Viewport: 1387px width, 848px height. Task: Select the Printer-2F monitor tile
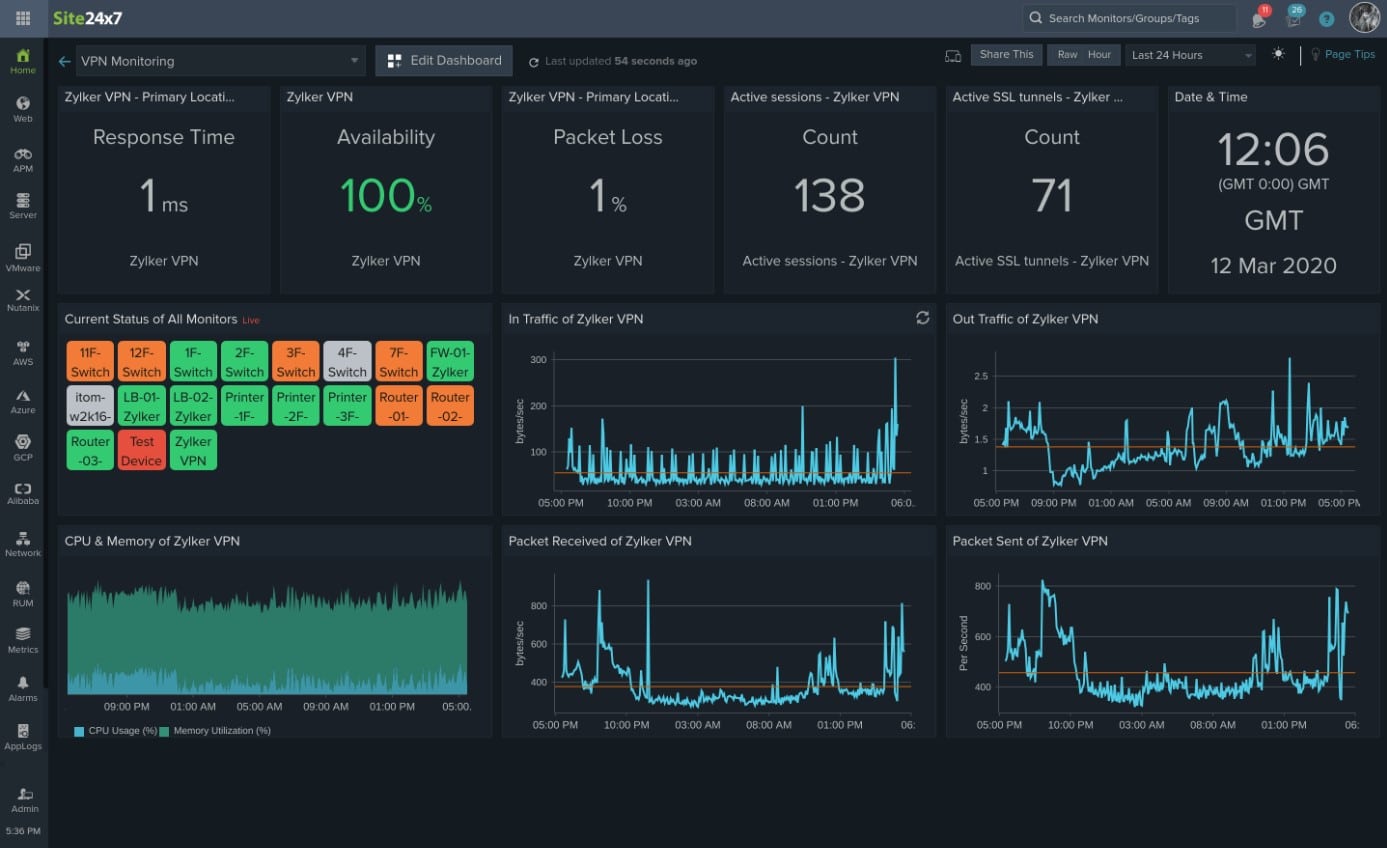[296, 406]
